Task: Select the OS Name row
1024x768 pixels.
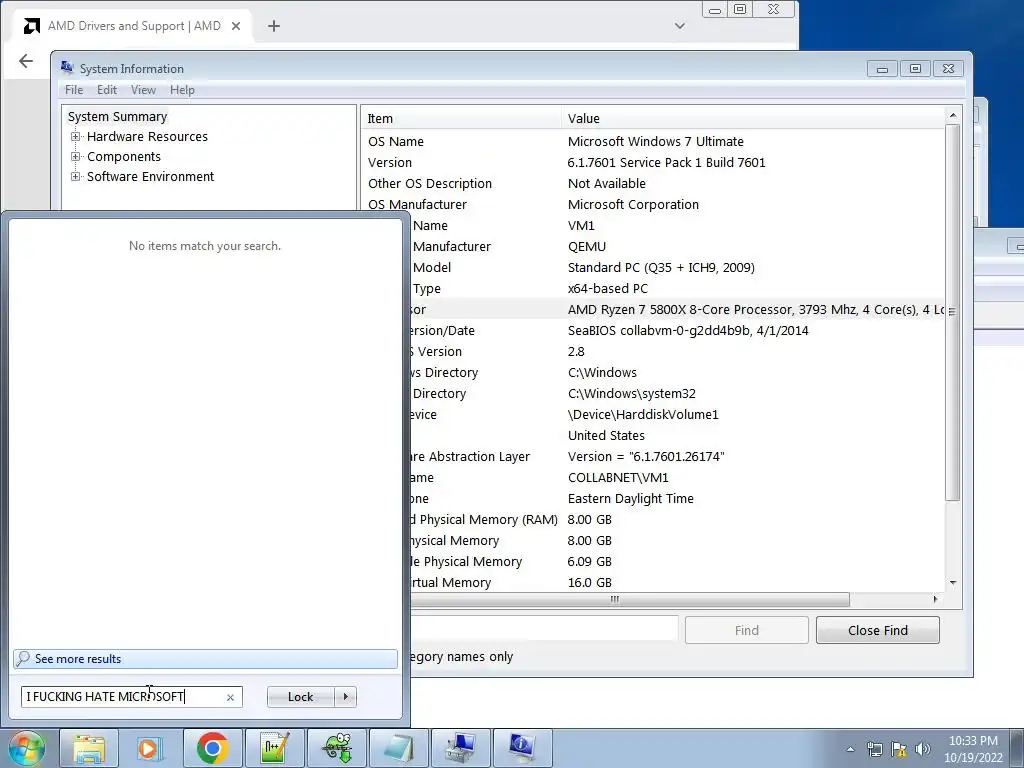Action: click(x=653, y=142)
